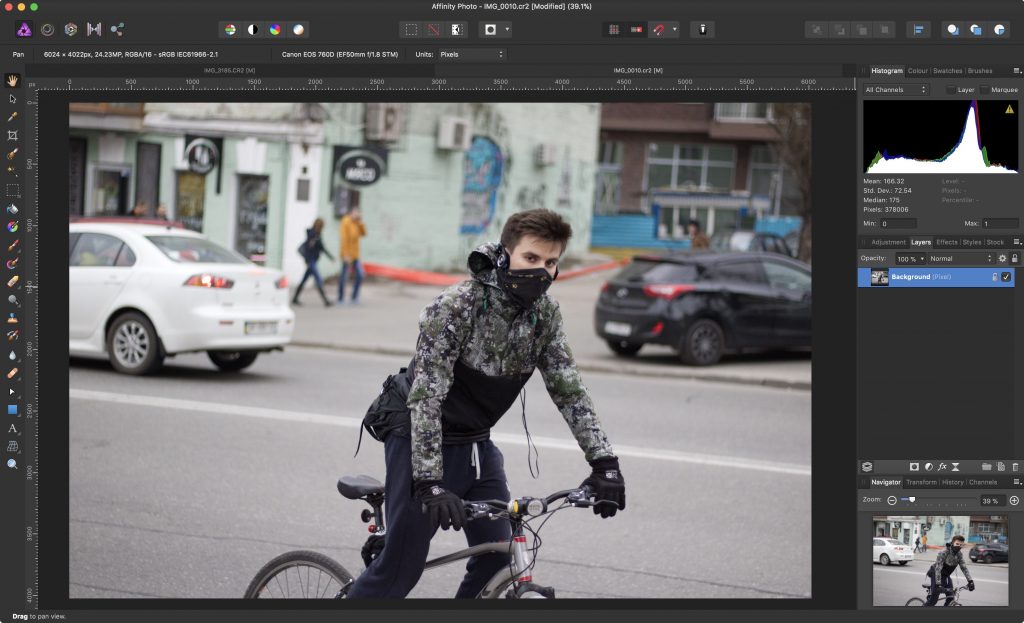Select the Clone Brush tool

point(12,318)
